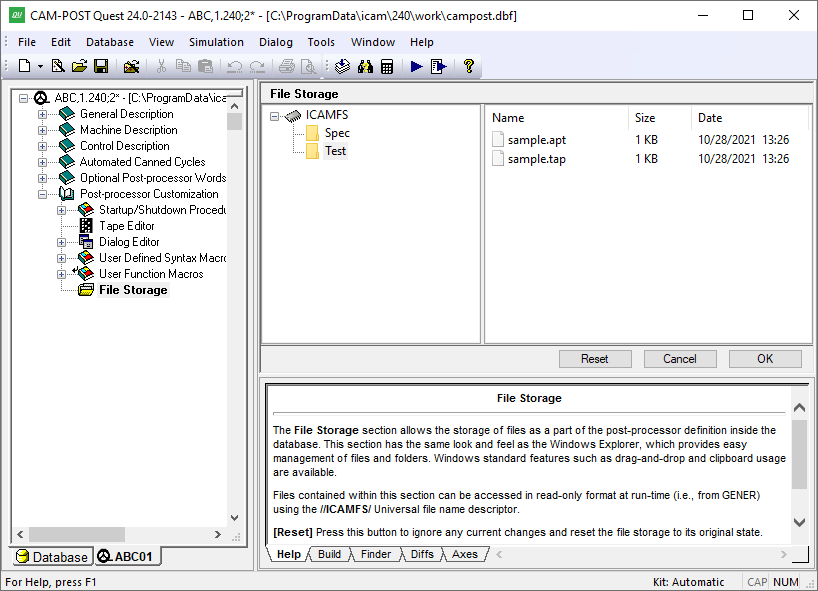Expand the User Defined Syntax Macros node
The height and width of the screenshot is (591, 818).
pos(62,259)
